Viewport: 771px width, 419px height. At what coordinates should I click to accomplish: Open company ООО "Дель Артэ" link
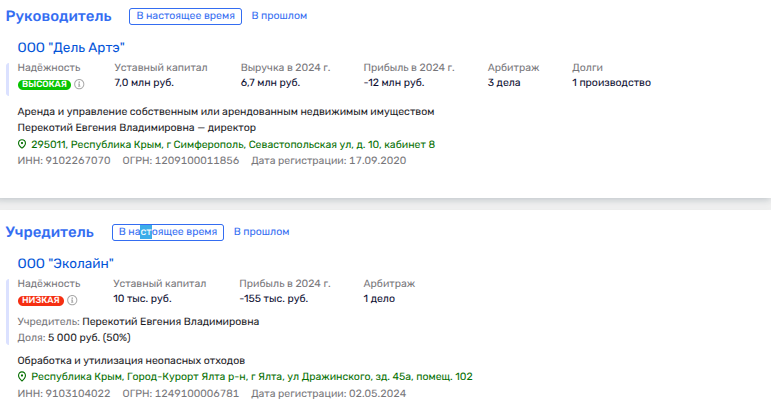coord(71,47)
